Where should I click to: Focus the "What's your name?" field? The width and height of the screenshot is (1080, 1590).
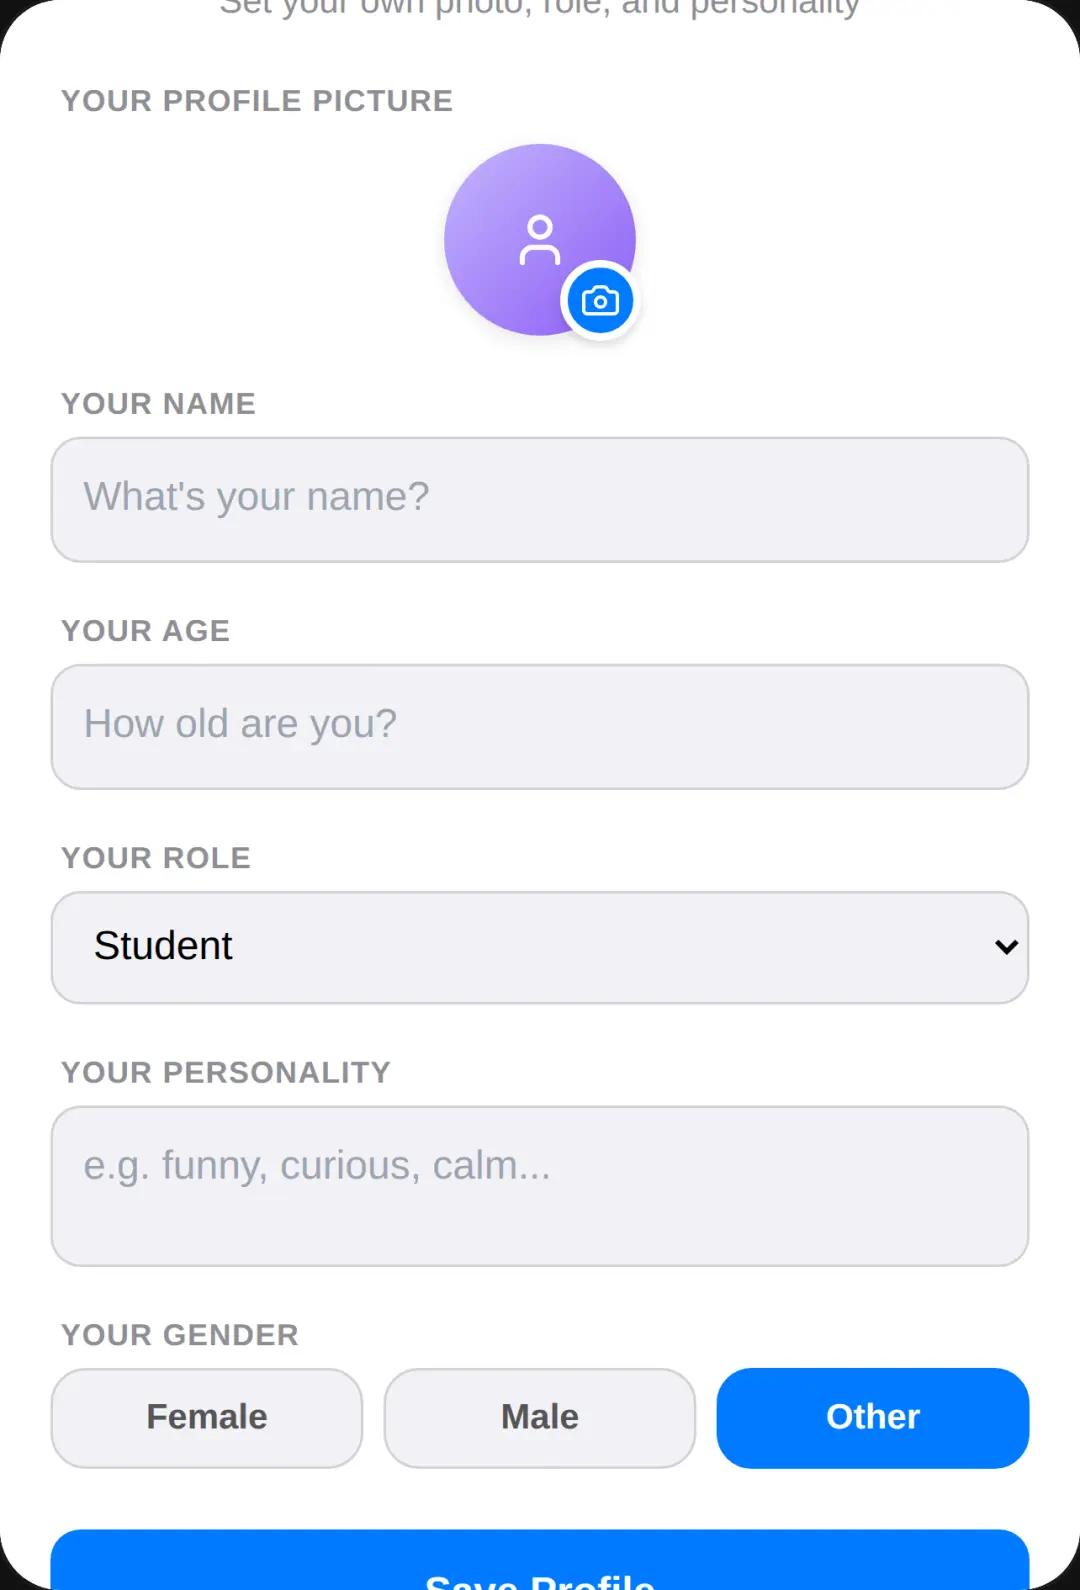(540, 500)
